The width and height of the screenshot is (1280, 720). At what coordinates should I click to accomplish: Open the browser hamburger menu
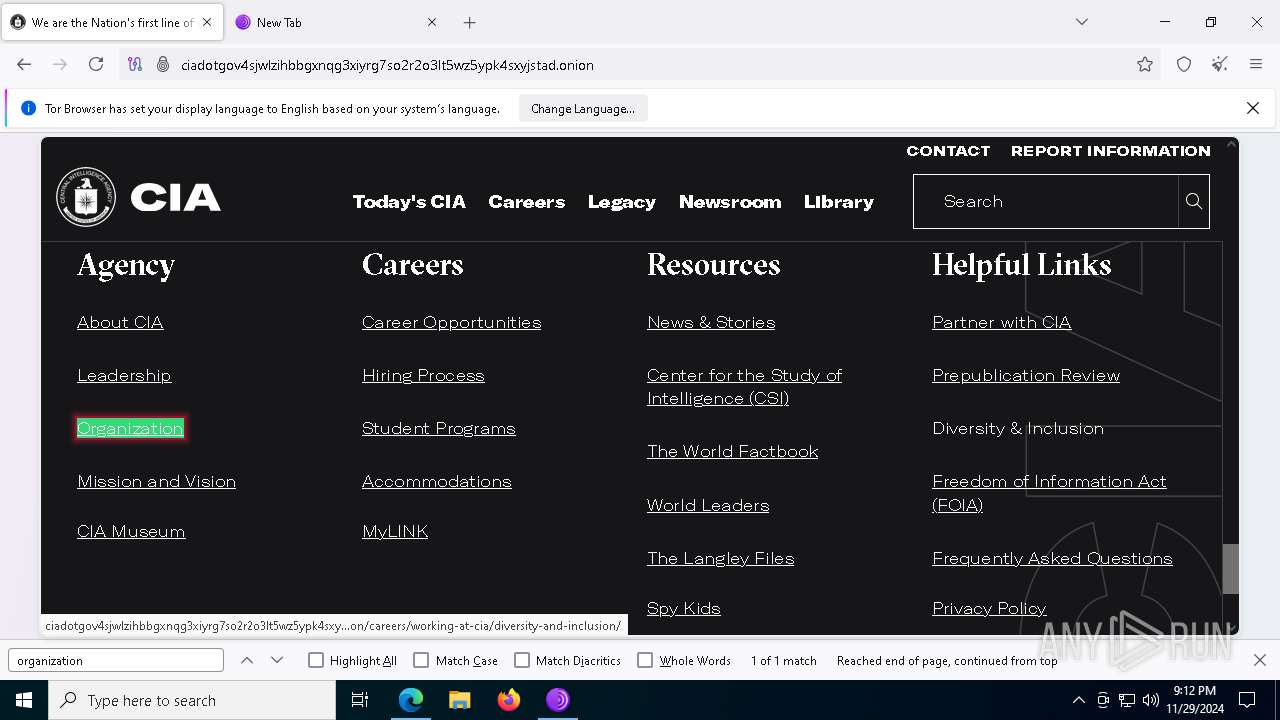(x=1256, y=65)
